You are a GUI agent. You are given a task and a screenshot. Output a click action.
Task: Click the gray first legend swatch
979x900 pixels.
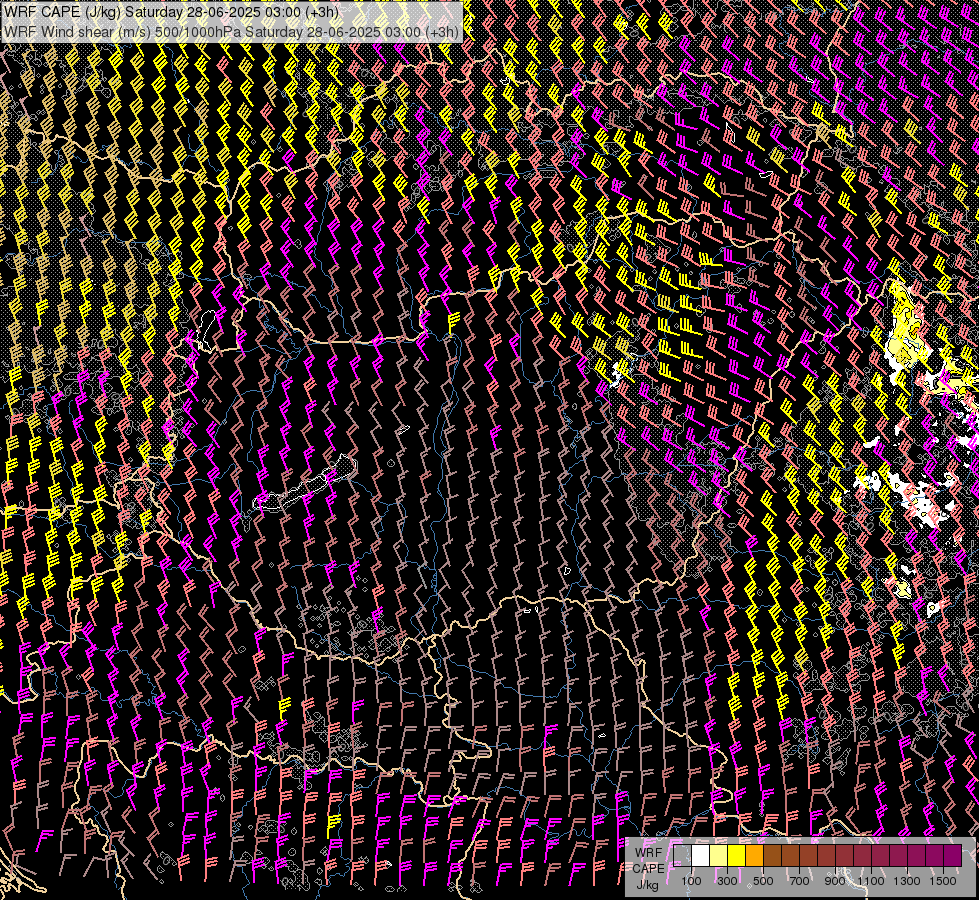(x=682, y=856)
